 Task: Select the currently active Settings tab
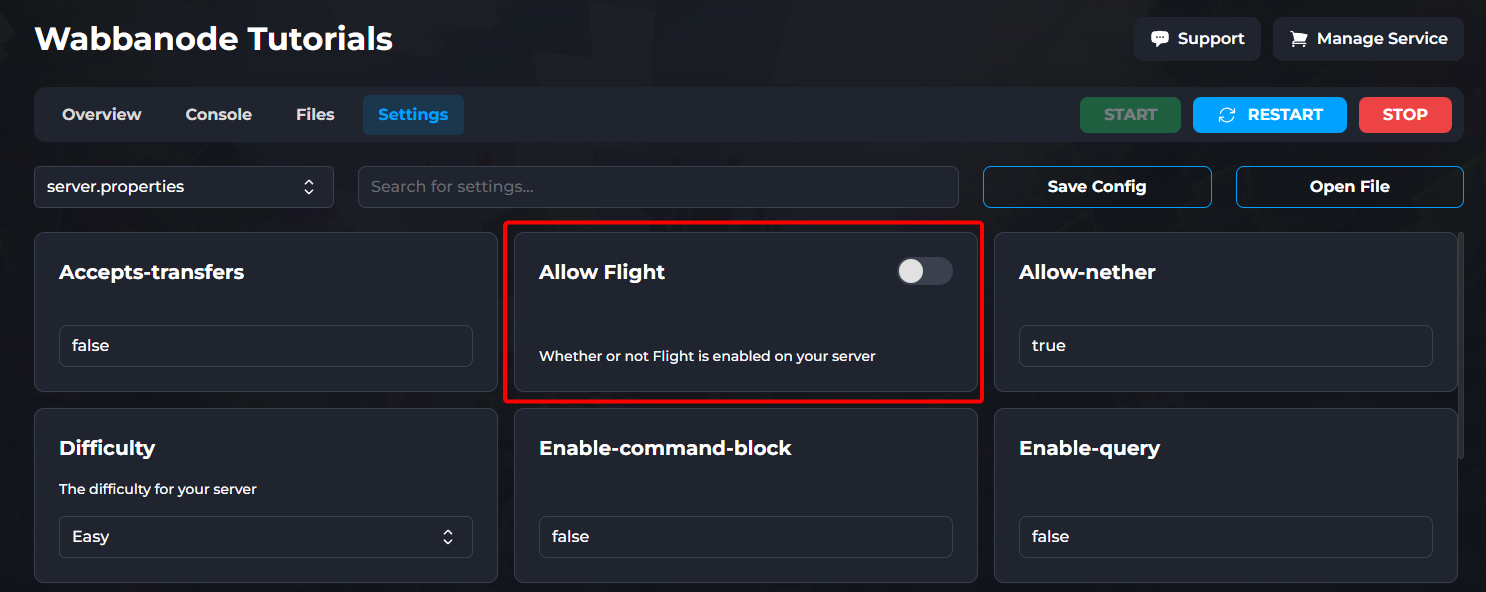point(413,114)
